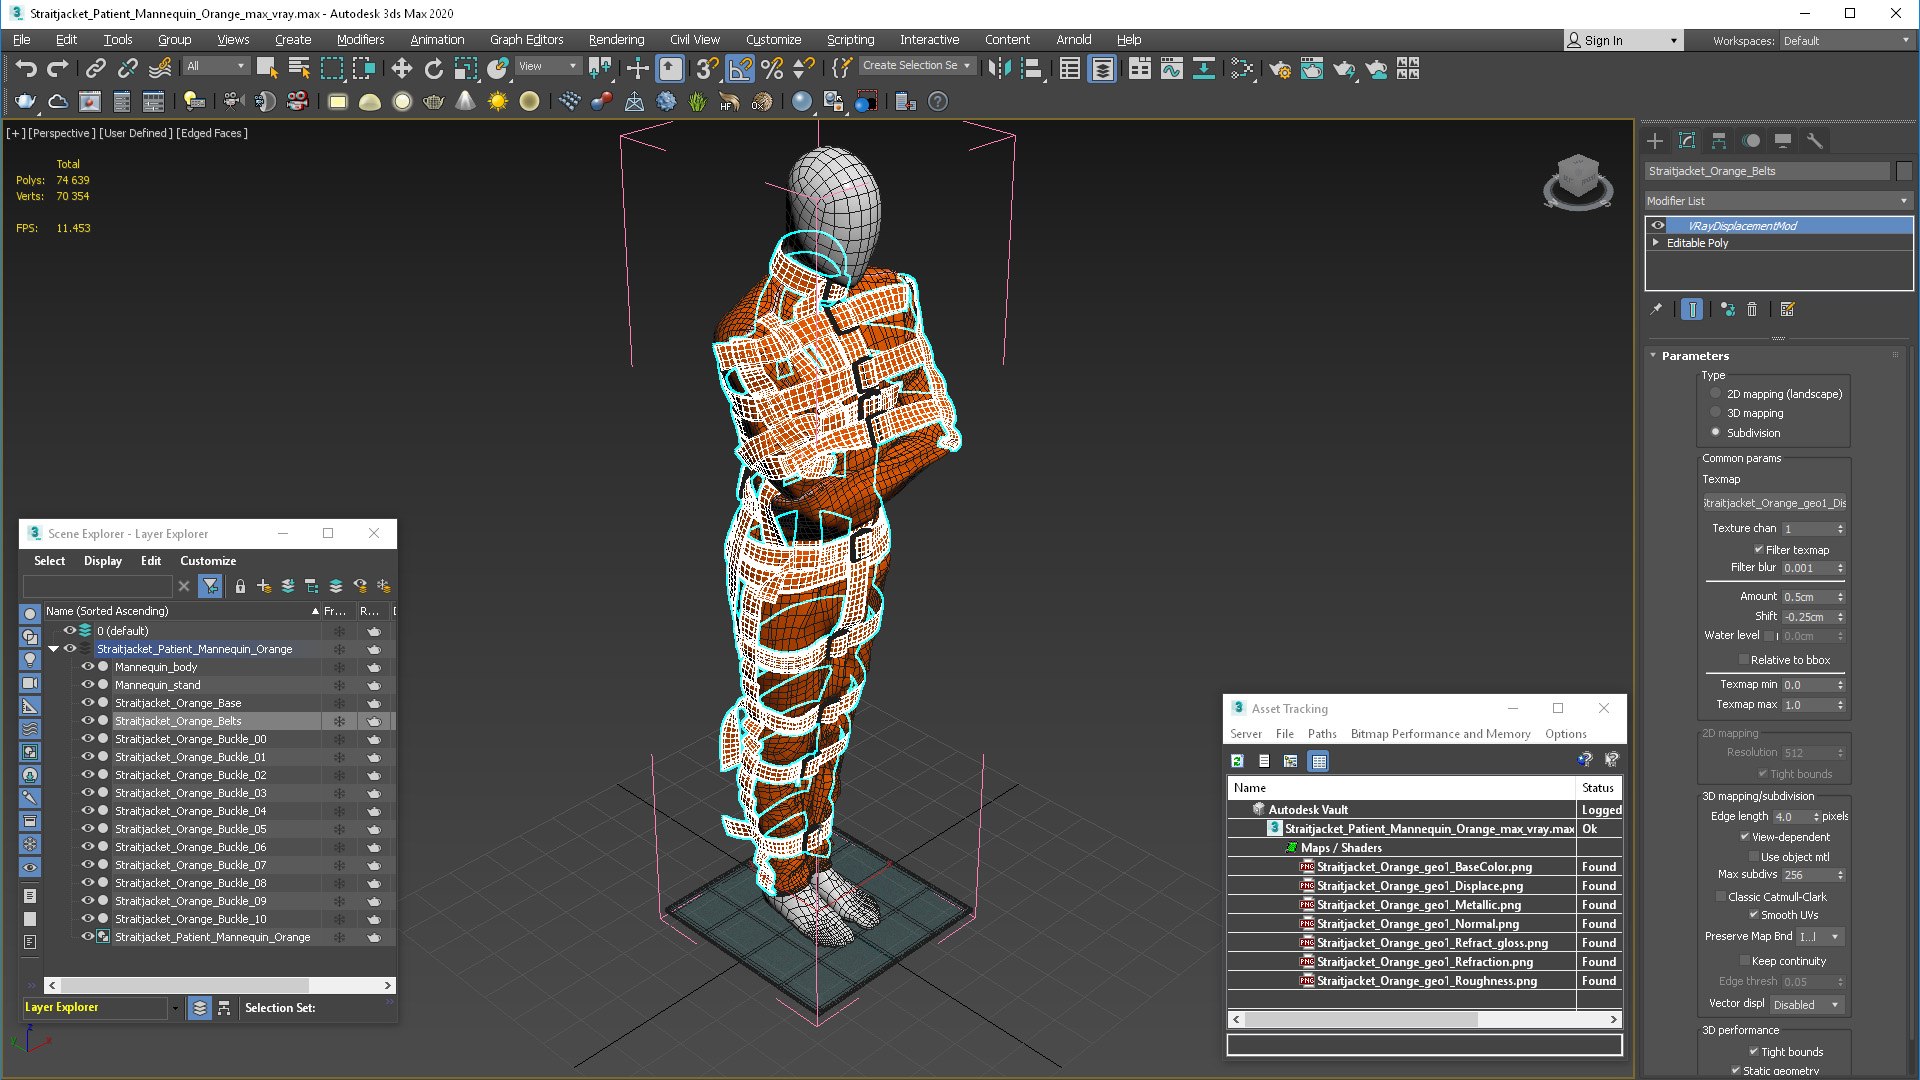Toggle VRayDisplacementMod eye visibility

point(1658,226)
